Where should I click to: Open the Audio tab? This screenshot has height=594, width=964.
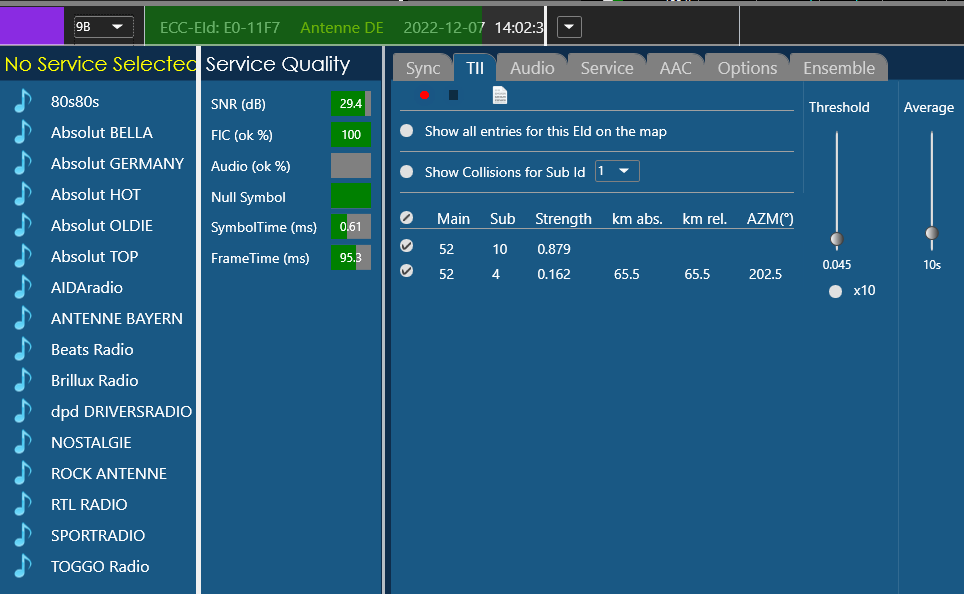coord(532,68)
